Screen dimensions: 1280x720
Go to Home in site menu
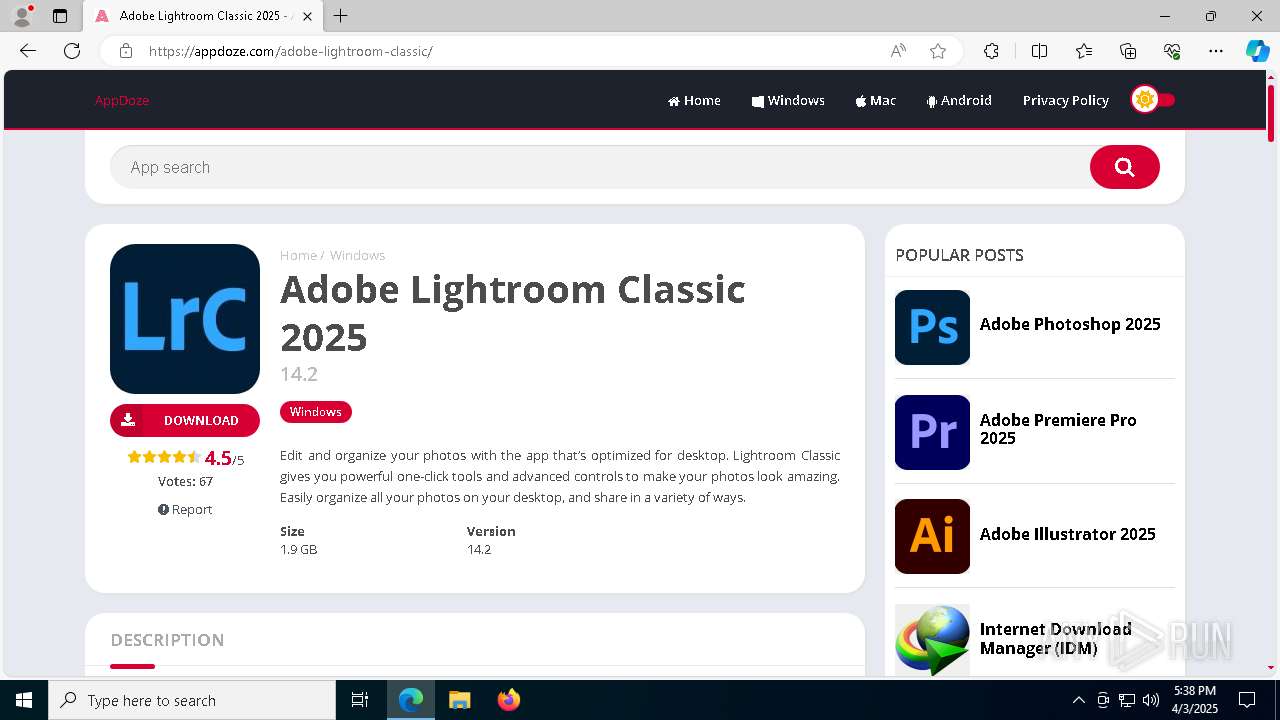coord(694,100)
